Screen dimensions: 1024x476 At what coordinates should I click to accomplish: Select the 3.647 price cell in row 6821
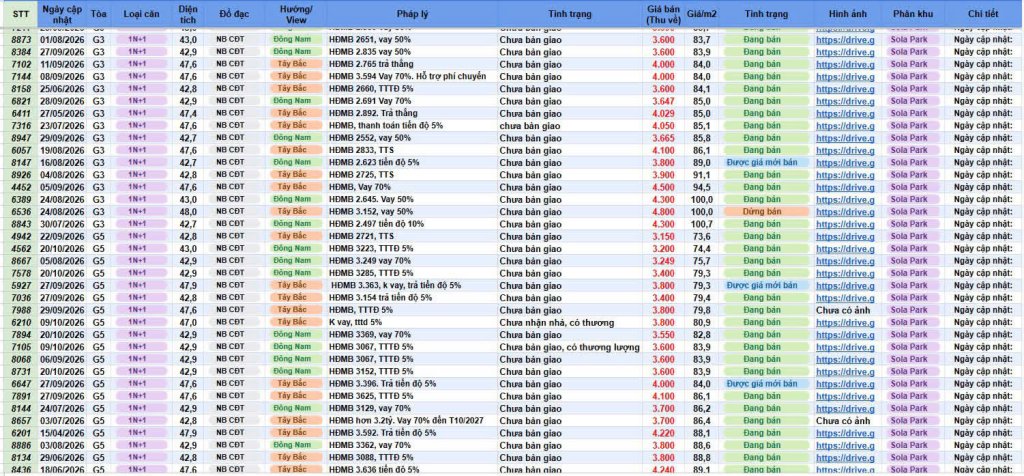tap(663, 101)
